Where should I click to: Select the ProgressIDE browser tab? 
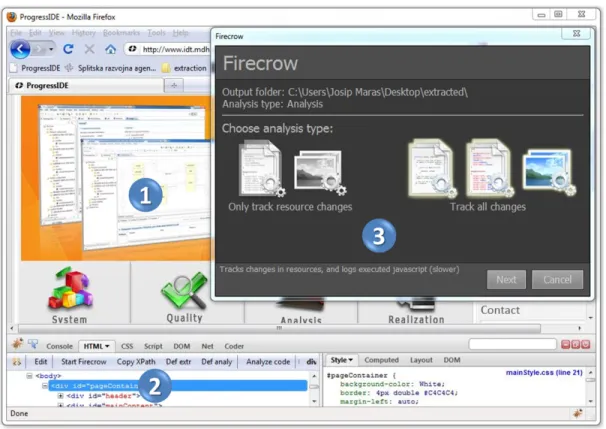pos(86,85)
